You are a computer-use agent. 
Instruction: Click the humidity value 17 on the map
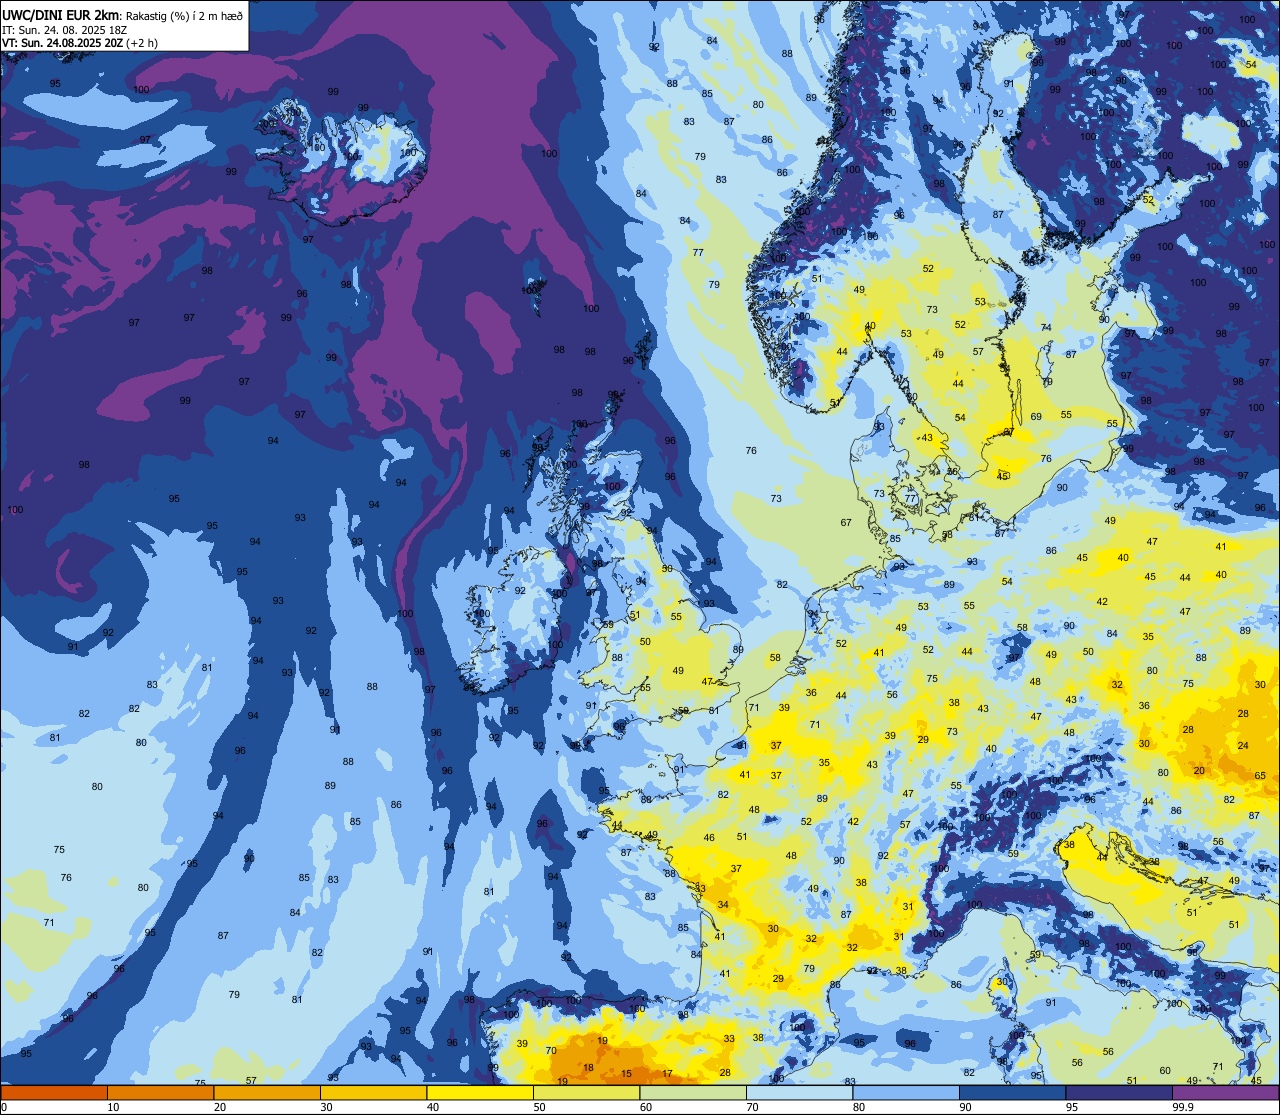point(667,1074)
